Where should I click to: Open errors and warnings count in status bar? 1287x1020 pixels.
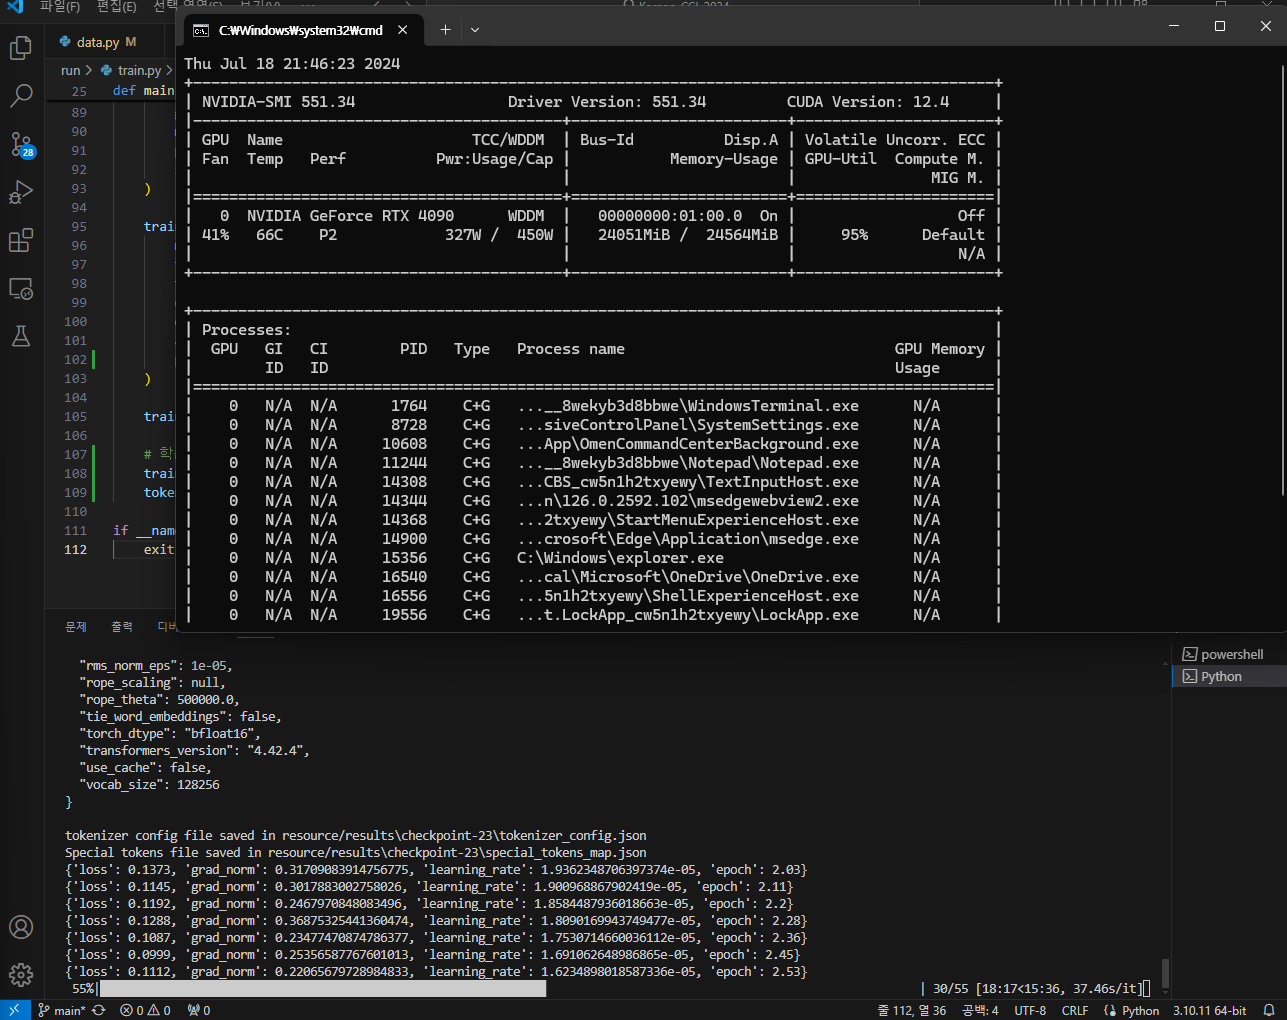pos(145,1010)
